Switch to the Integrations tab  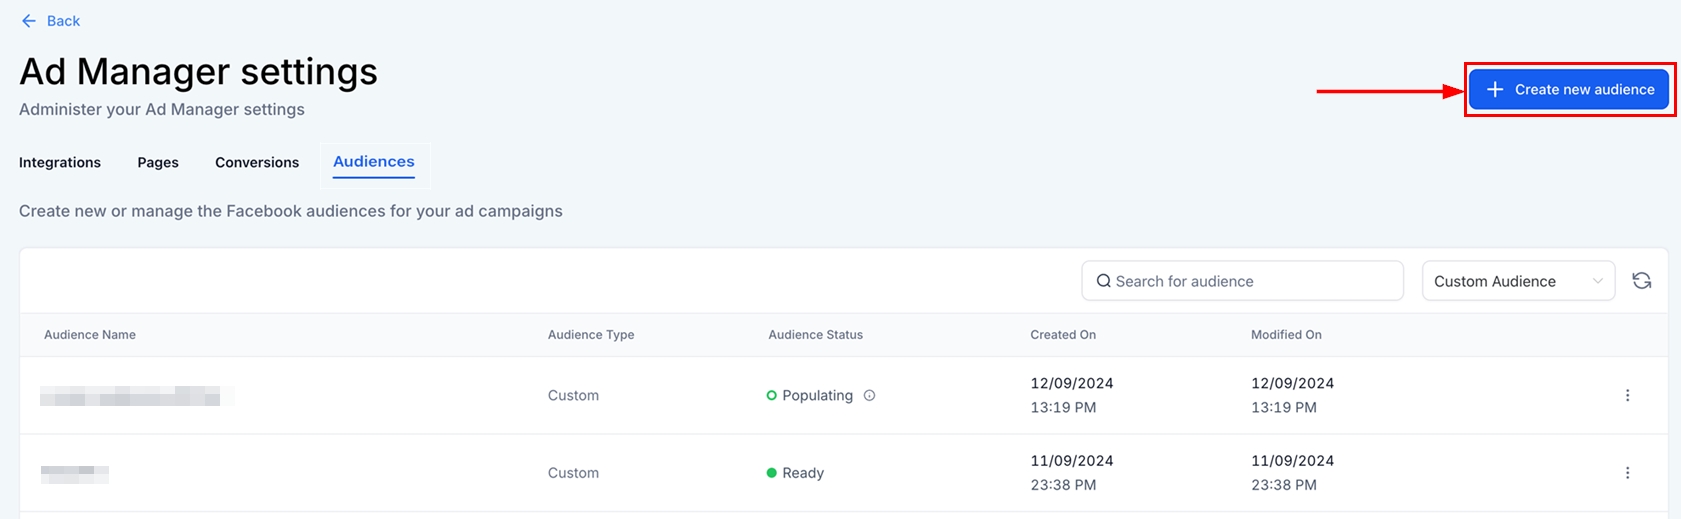[x=60, y=163]
